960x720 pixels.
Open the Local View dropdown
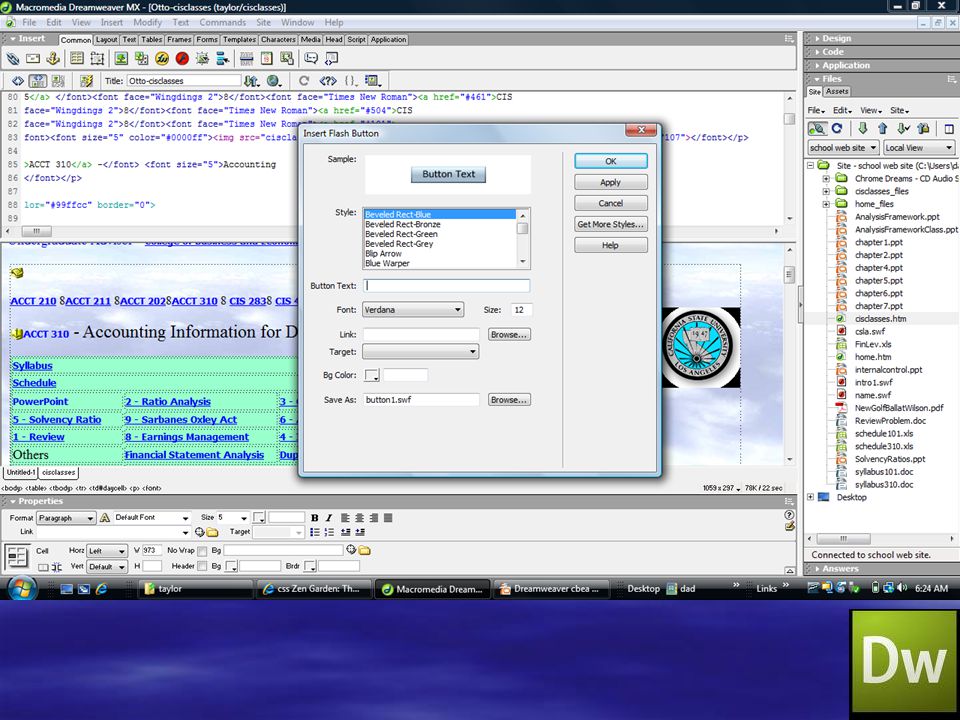pos(918,148)
